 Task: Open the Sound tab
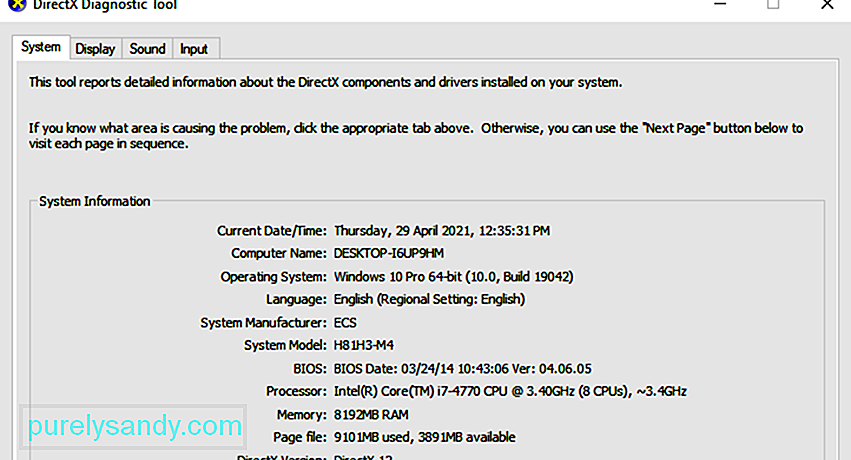click(147, 49)
